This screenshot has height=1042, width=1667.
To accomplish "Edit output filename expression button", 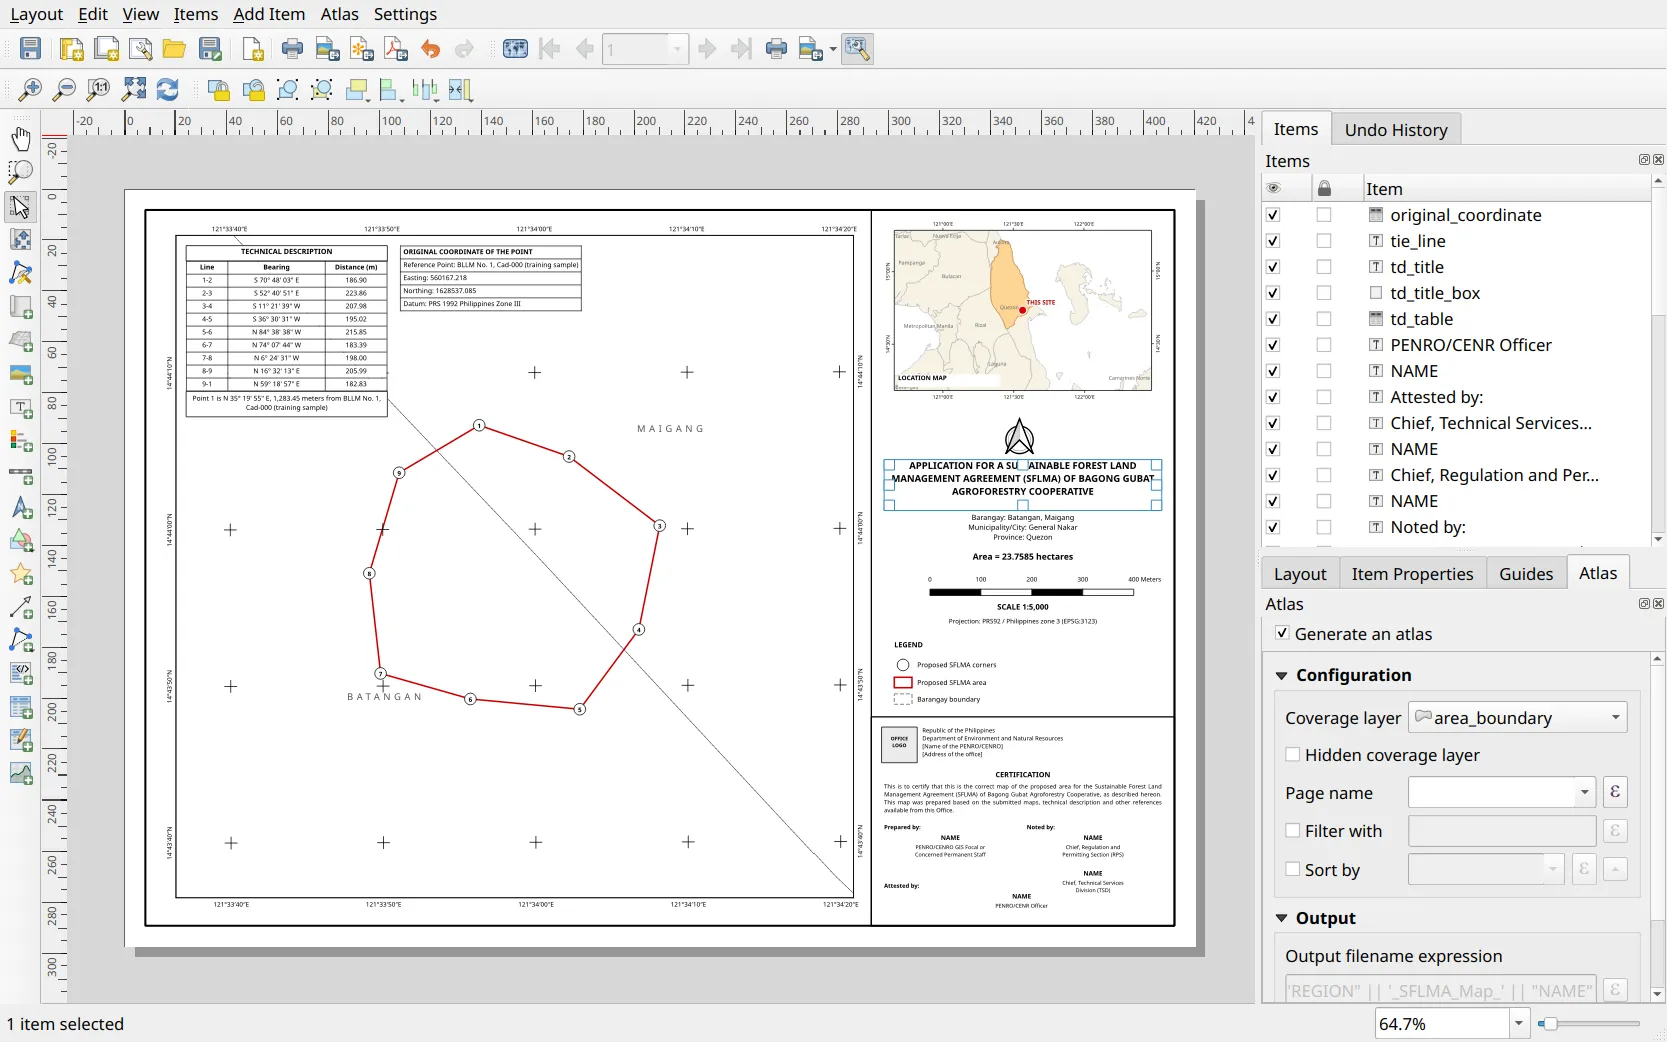I will click(x=1614, y=990).
